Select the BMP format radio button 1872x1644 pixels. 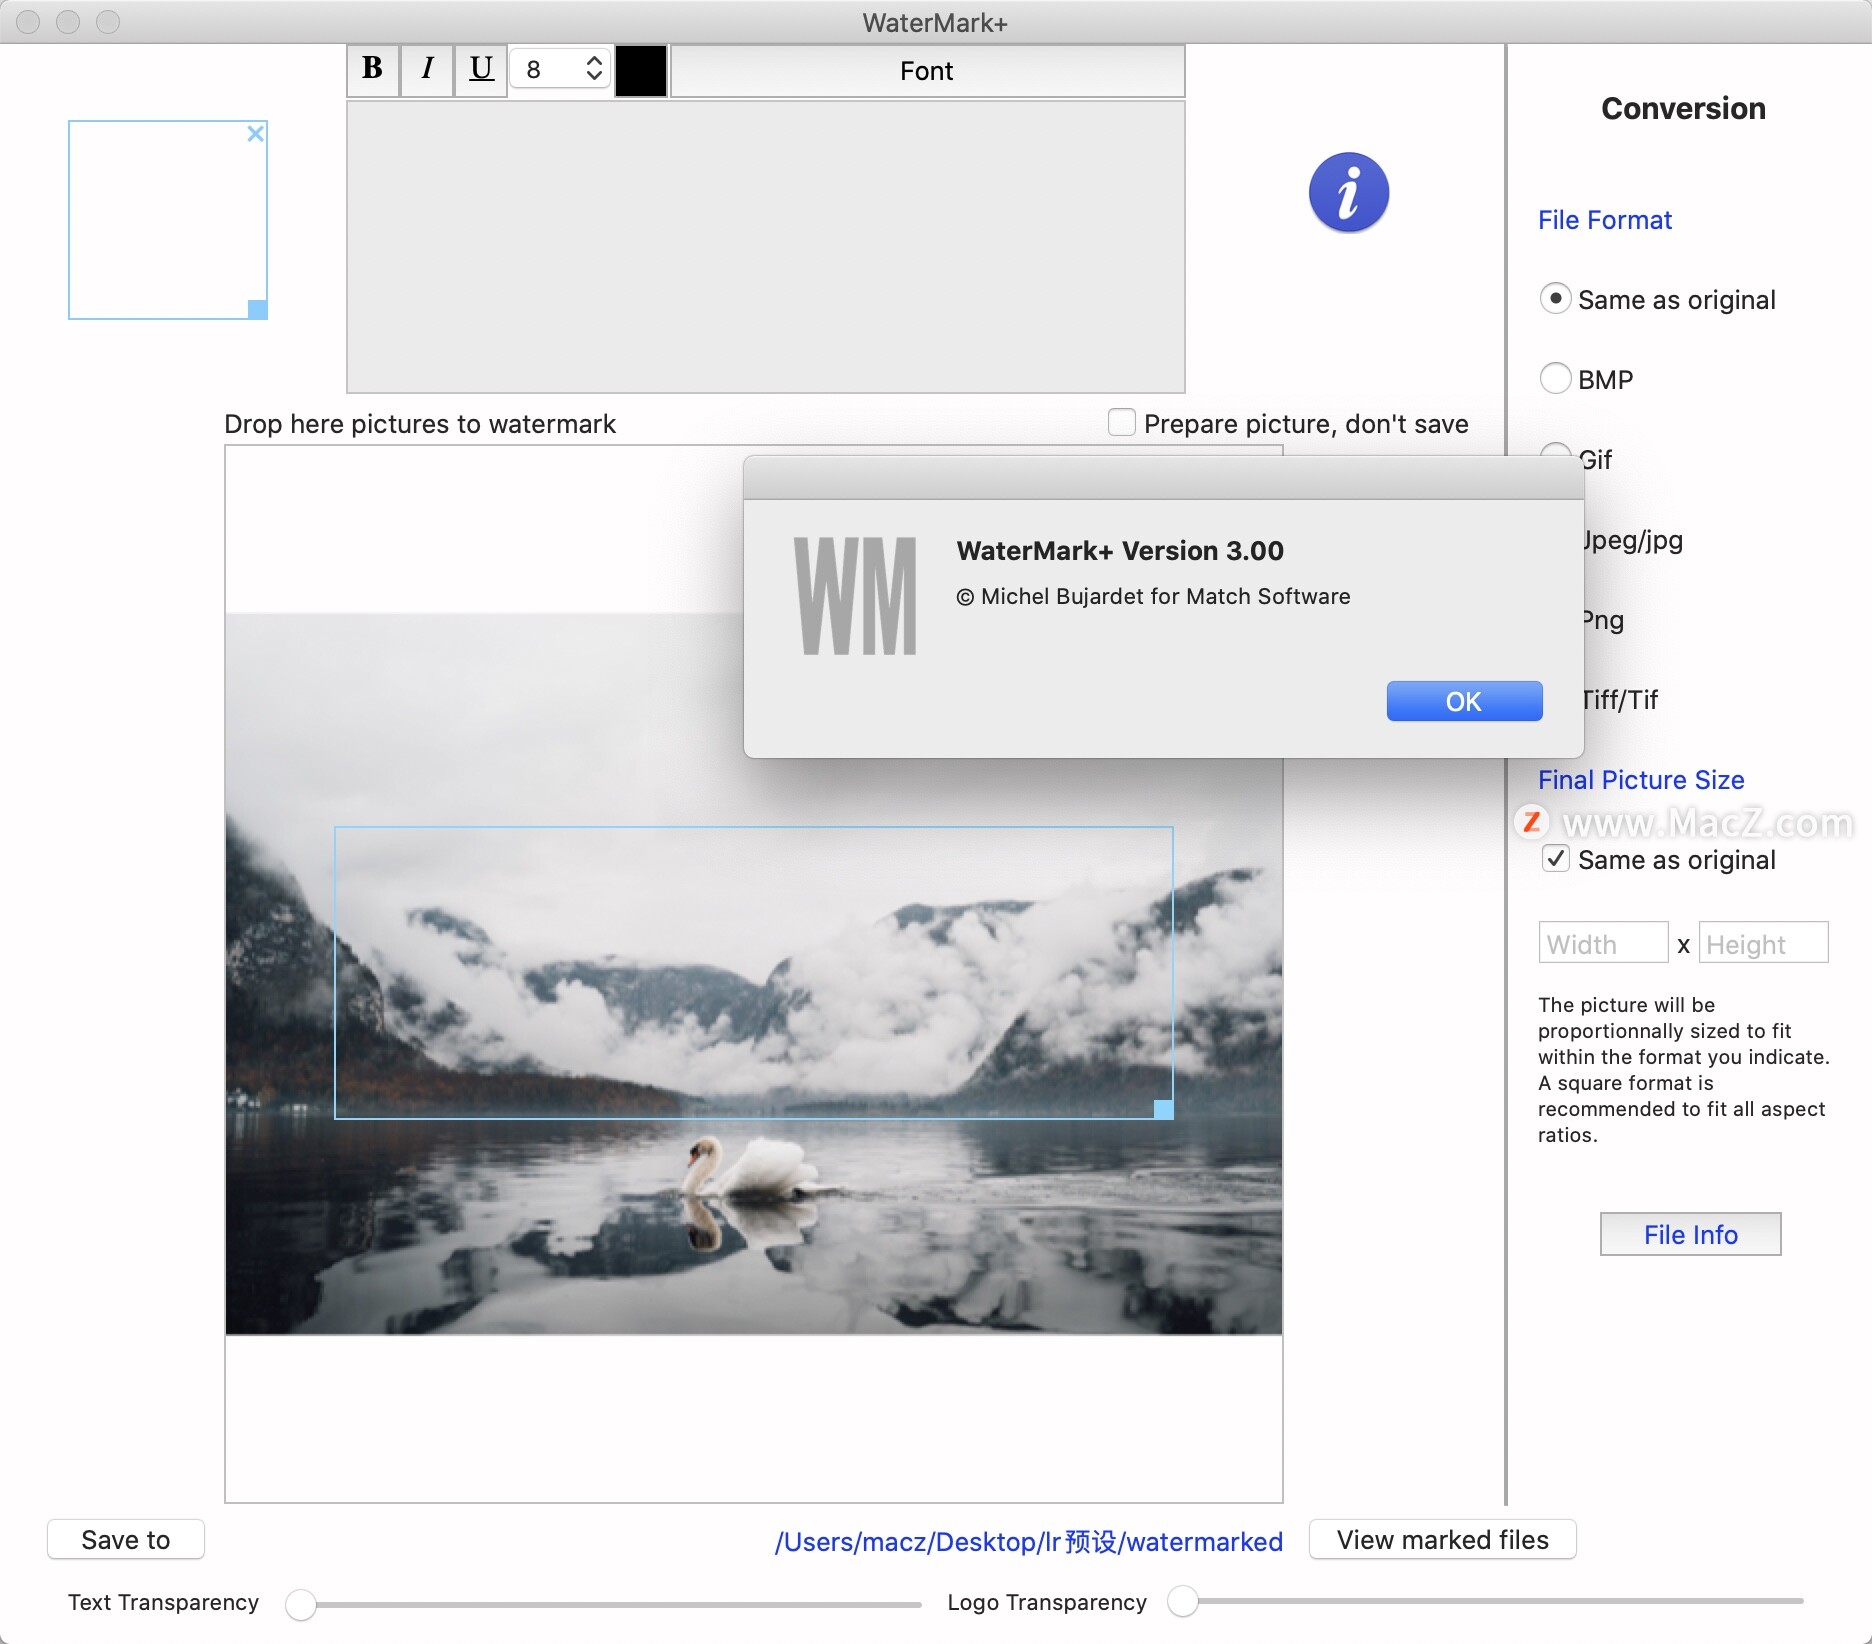(x=1555, y=378)
